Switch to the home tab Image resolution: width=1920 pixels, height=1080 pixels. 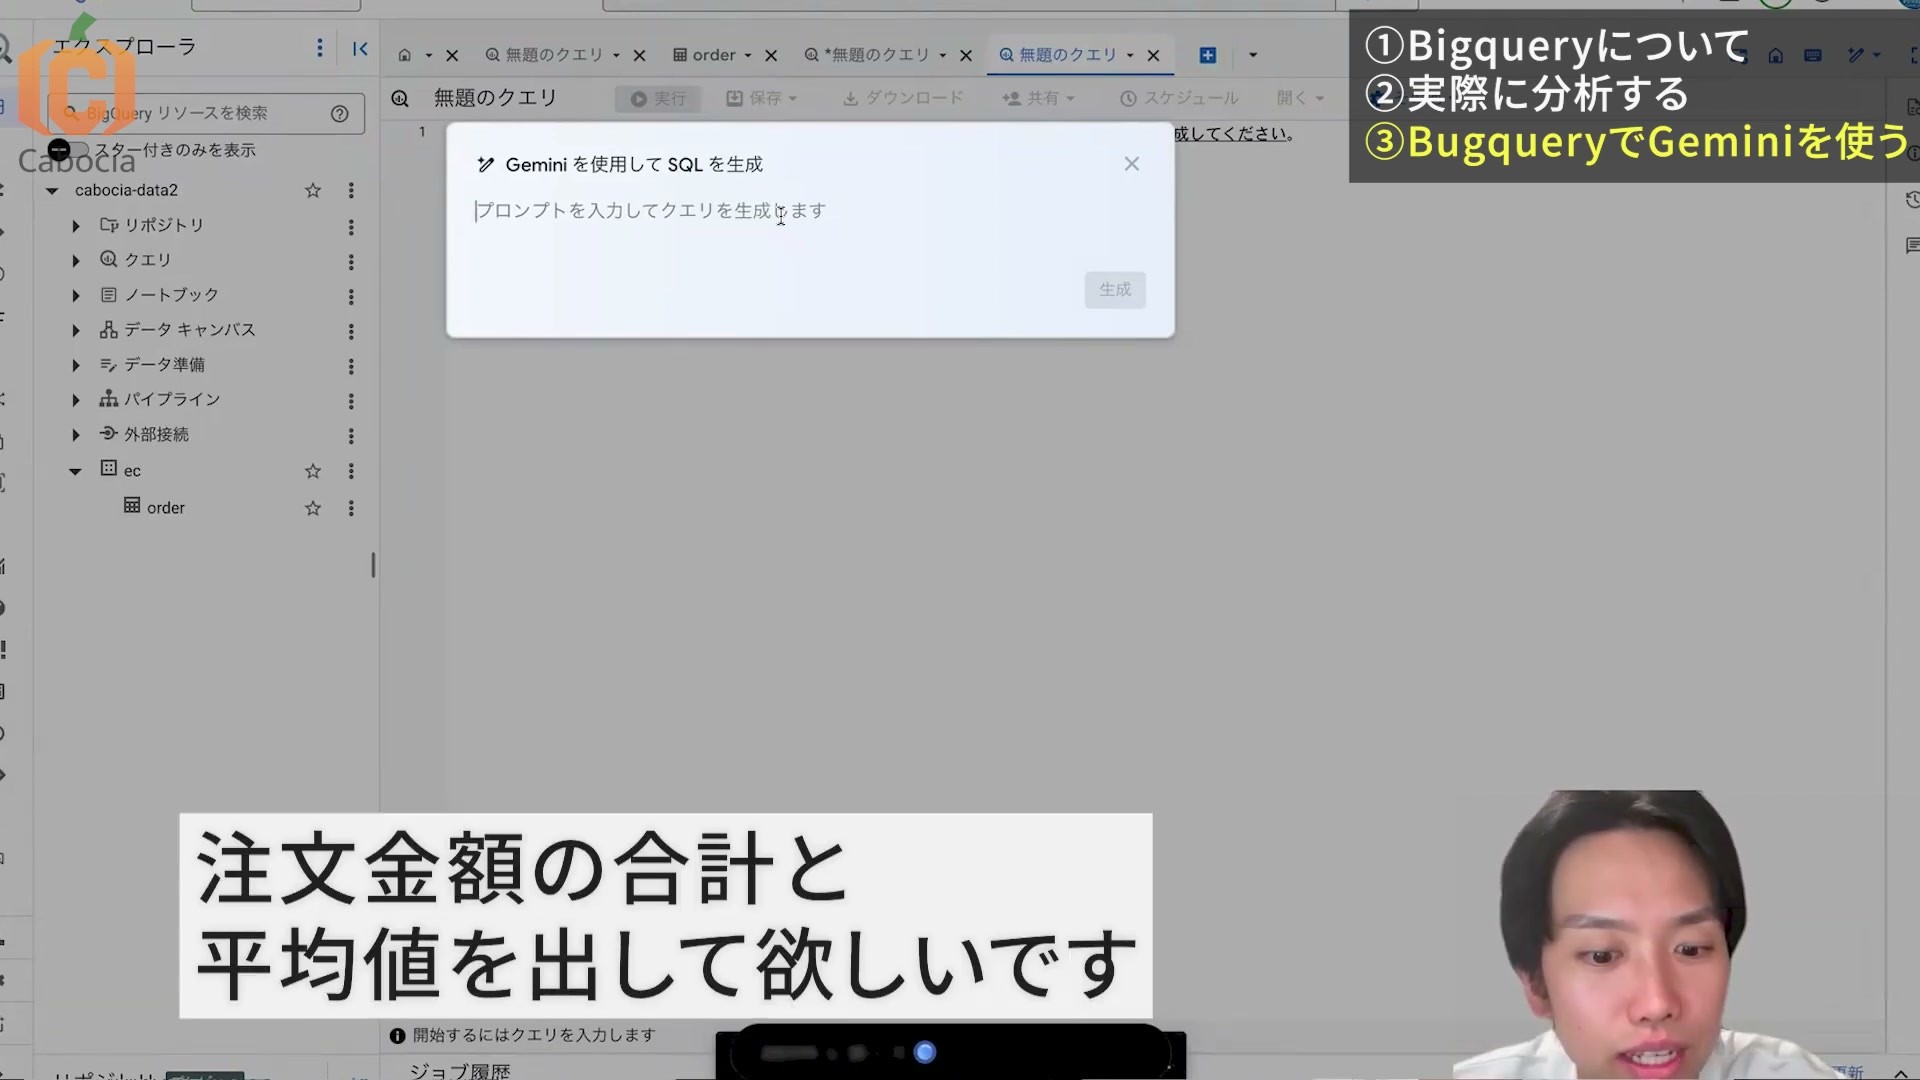[x=404, y=55]
